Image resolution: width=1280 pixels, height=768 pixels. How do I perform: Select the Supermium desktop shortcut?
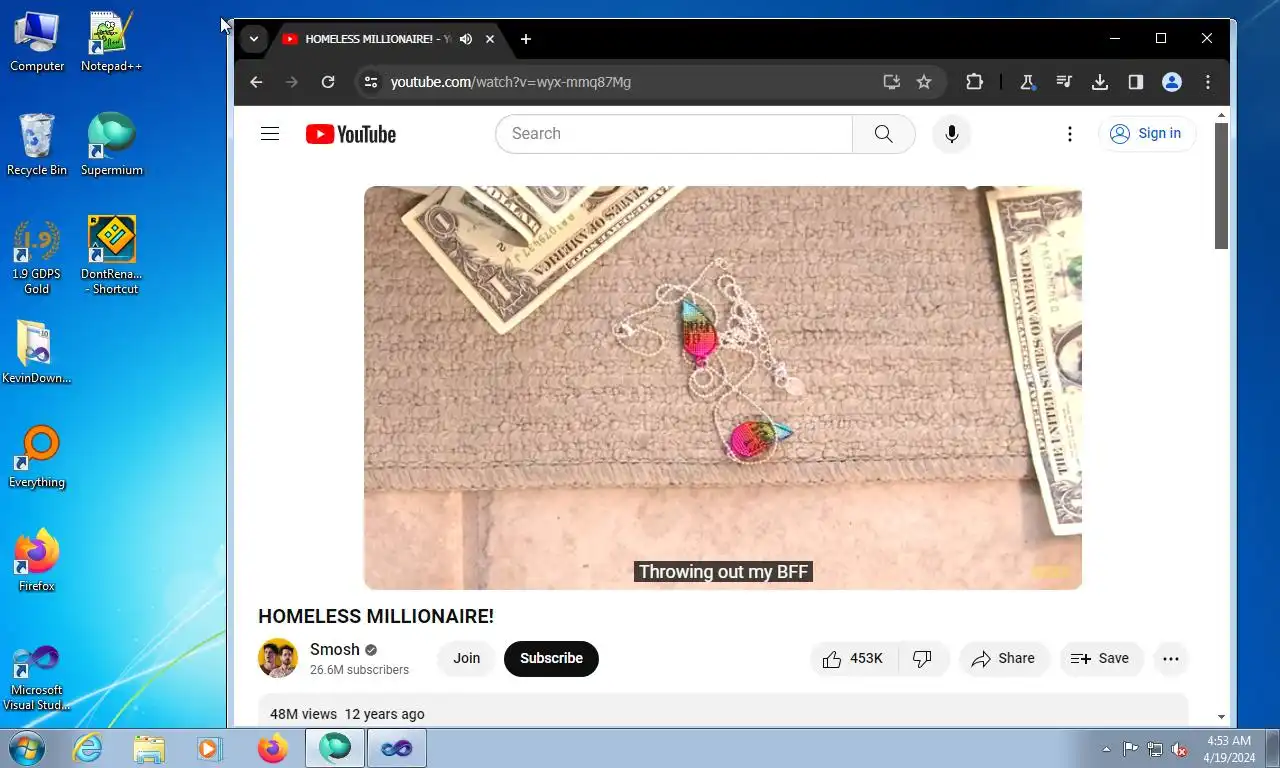(111, 146)
